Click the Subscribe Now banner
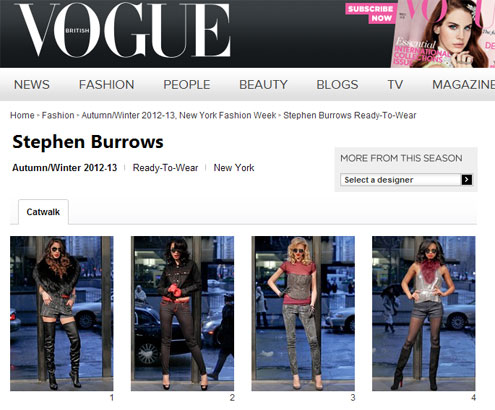 [x=370, y=14]
